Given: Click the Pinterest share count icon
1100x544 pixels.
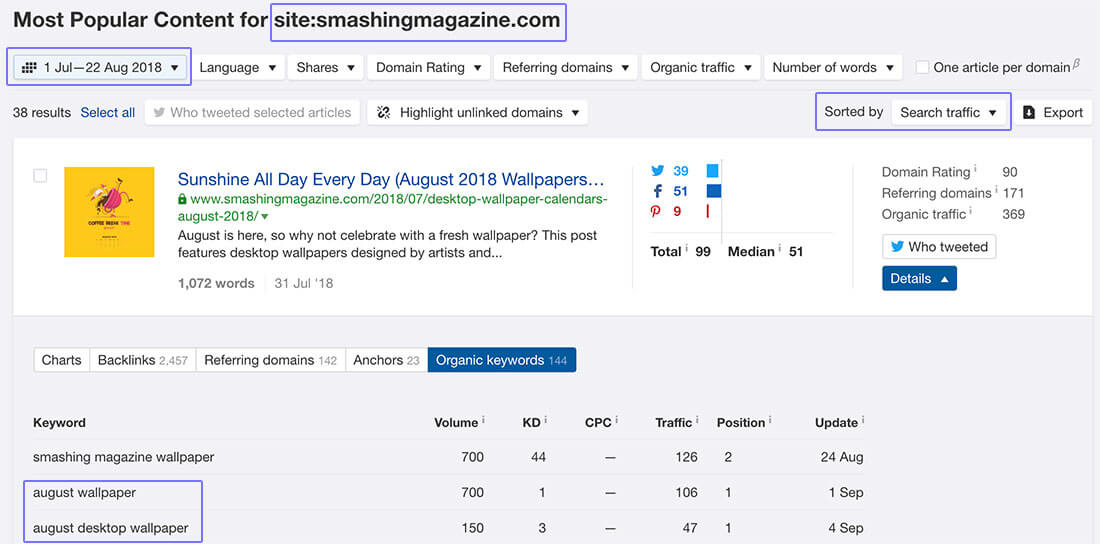Looking at the screenshot, I should pyautogui.click(x=657, y=211).
